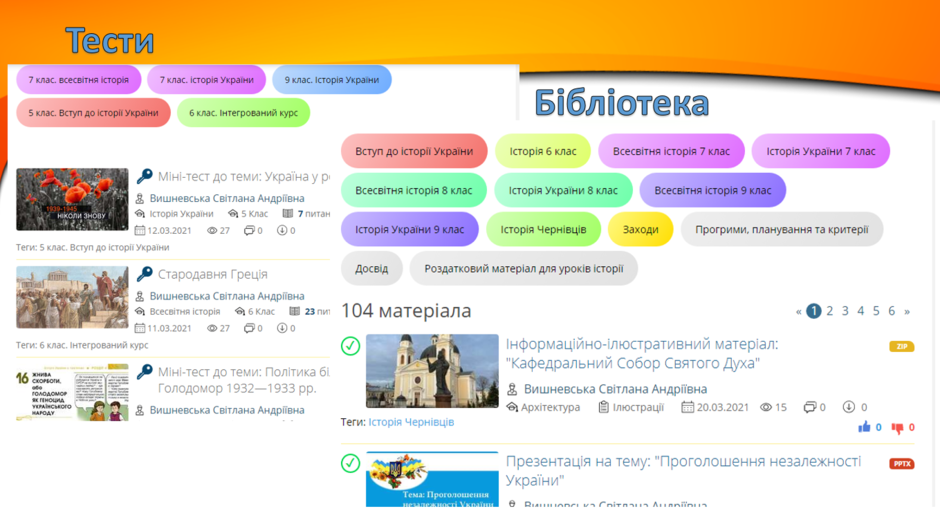The height and width of the screenshot is (511, 940).
Task: Open 'Роздатковий матеріал для уроків історії'
Action: pyautogui.click(x=523, y=269)
